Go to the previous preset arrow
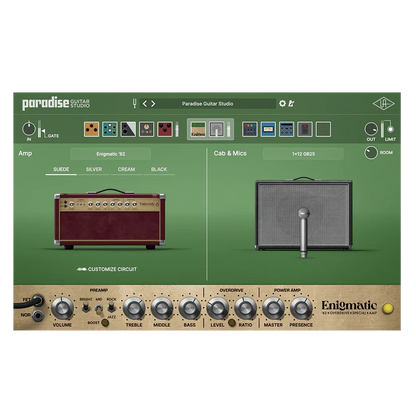This screenshot has height=416, width=416. [145, 104]
